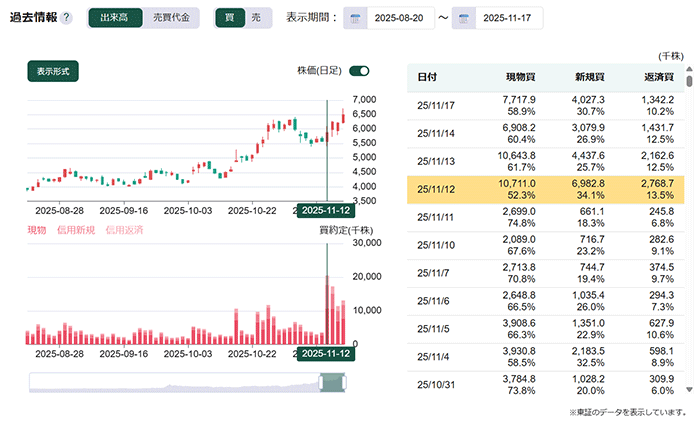Click the 627.9 返済買 value

(661, 323)
